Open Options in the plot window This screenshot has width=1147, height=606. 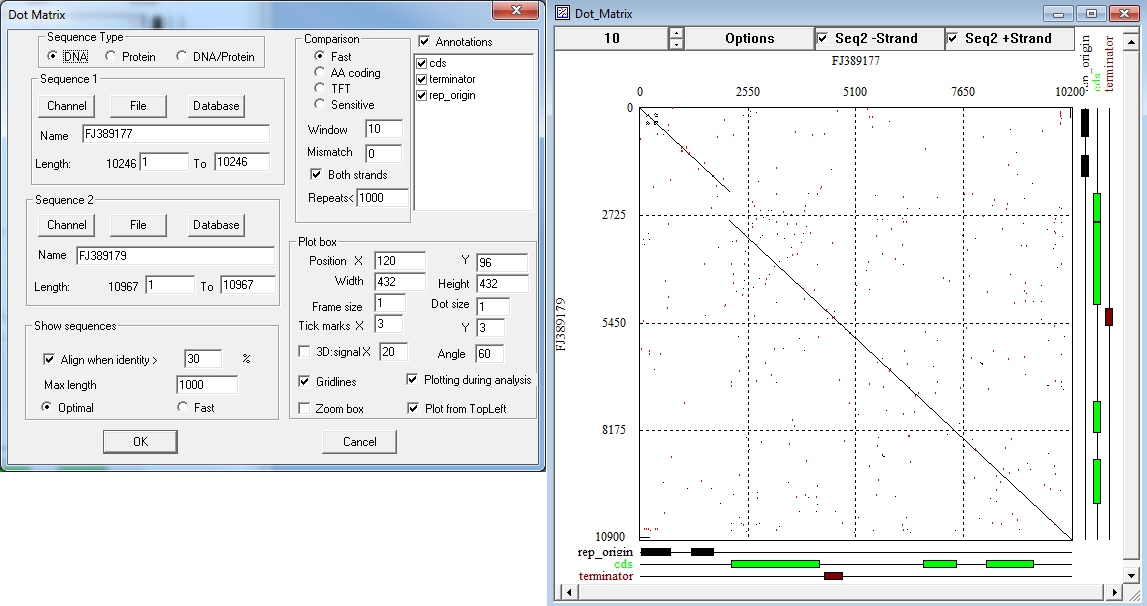[750, 38]
